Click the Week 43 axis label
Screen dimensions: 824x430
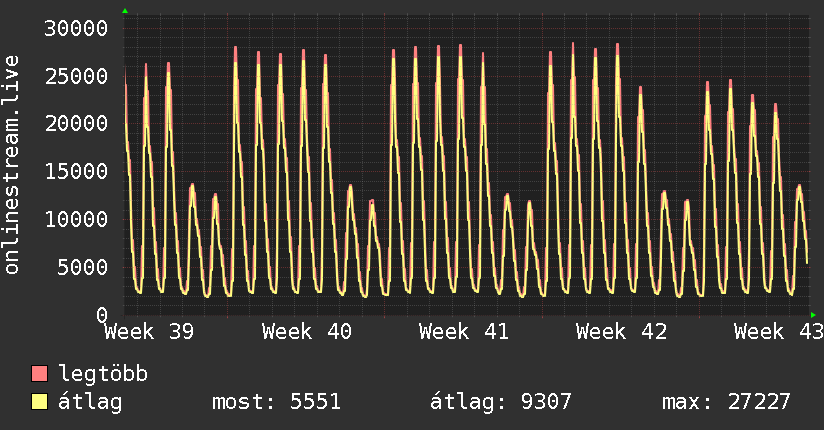coord(779,332)
